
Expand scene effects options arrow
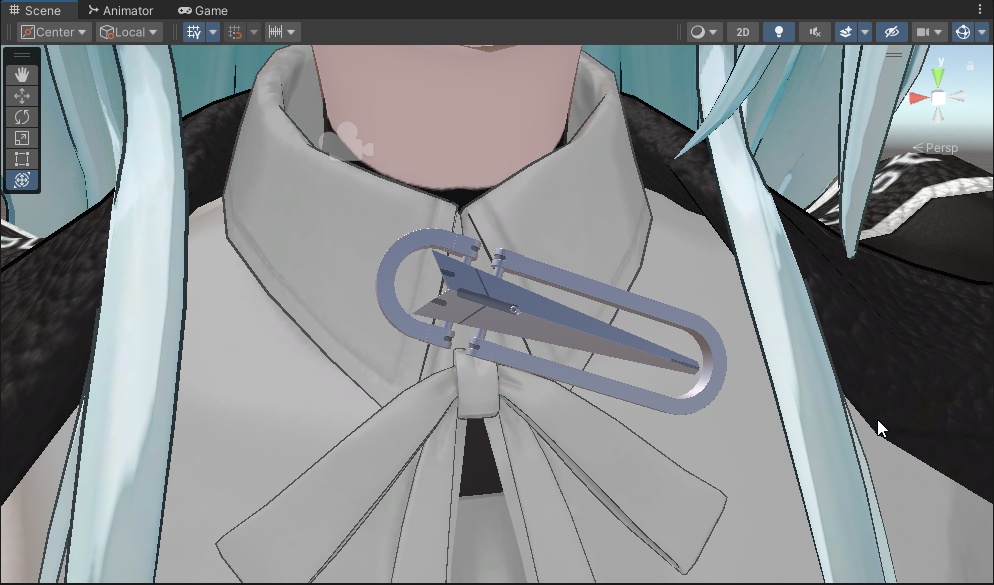coord(865,32)
